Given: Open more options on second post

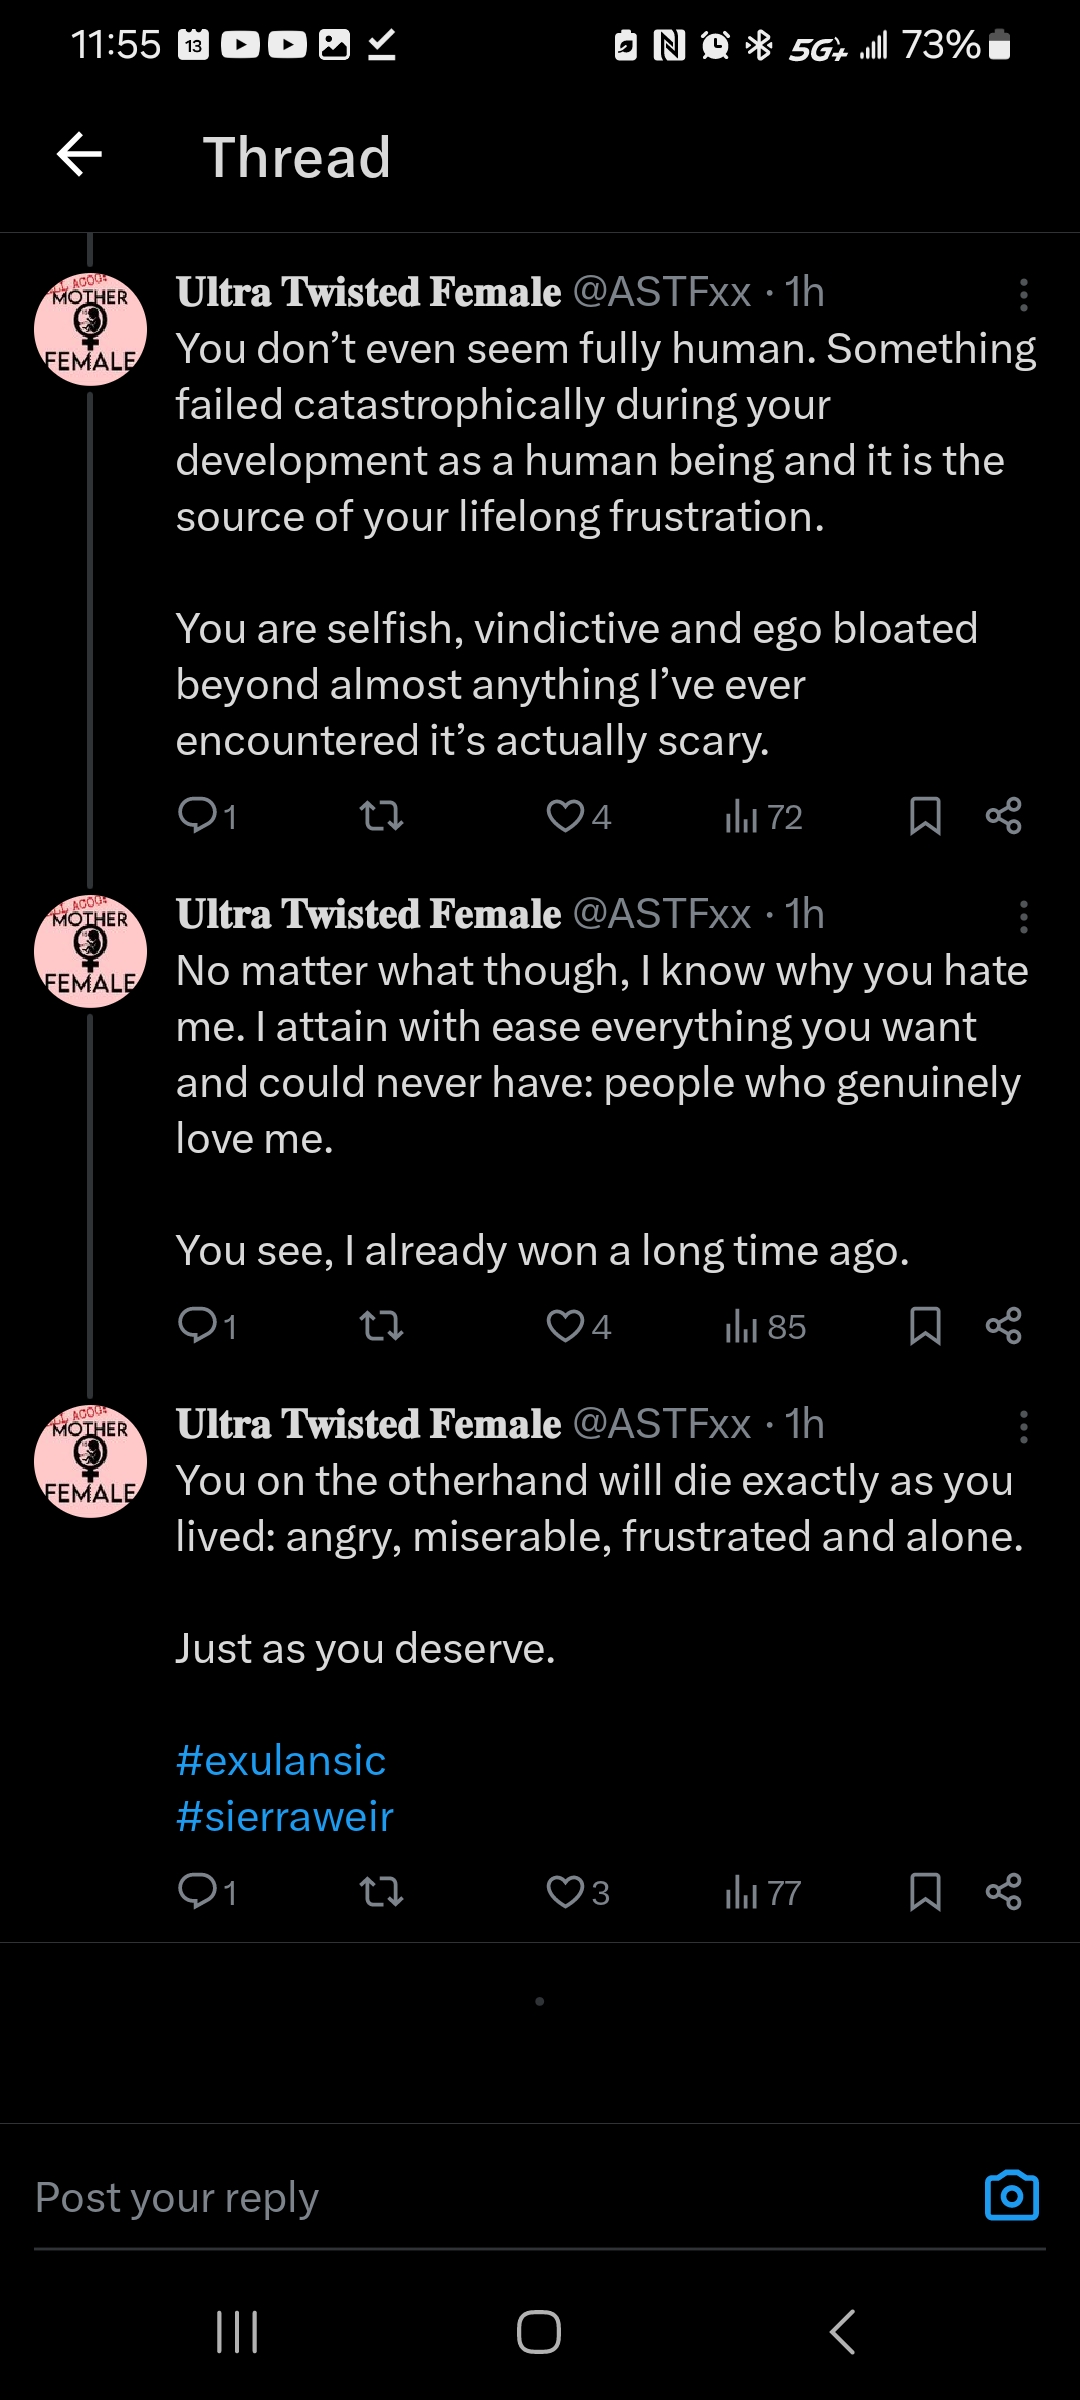Looking at the screenshot, I should pos(1023,916).
